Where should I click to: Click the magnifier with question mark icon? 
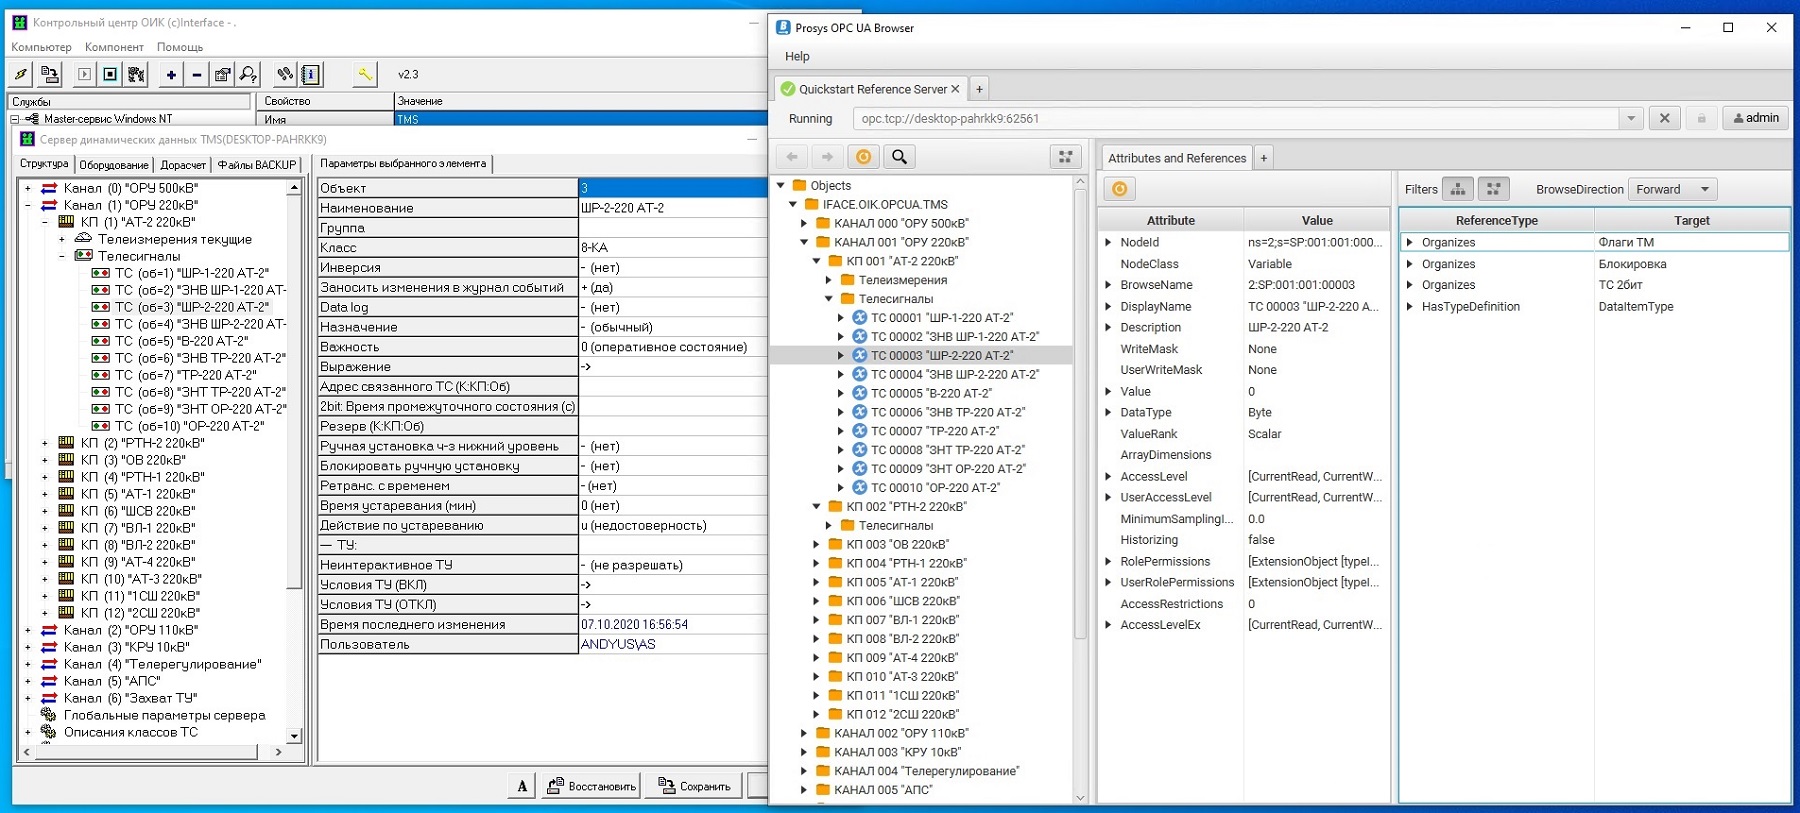click(x=248, y=74)
